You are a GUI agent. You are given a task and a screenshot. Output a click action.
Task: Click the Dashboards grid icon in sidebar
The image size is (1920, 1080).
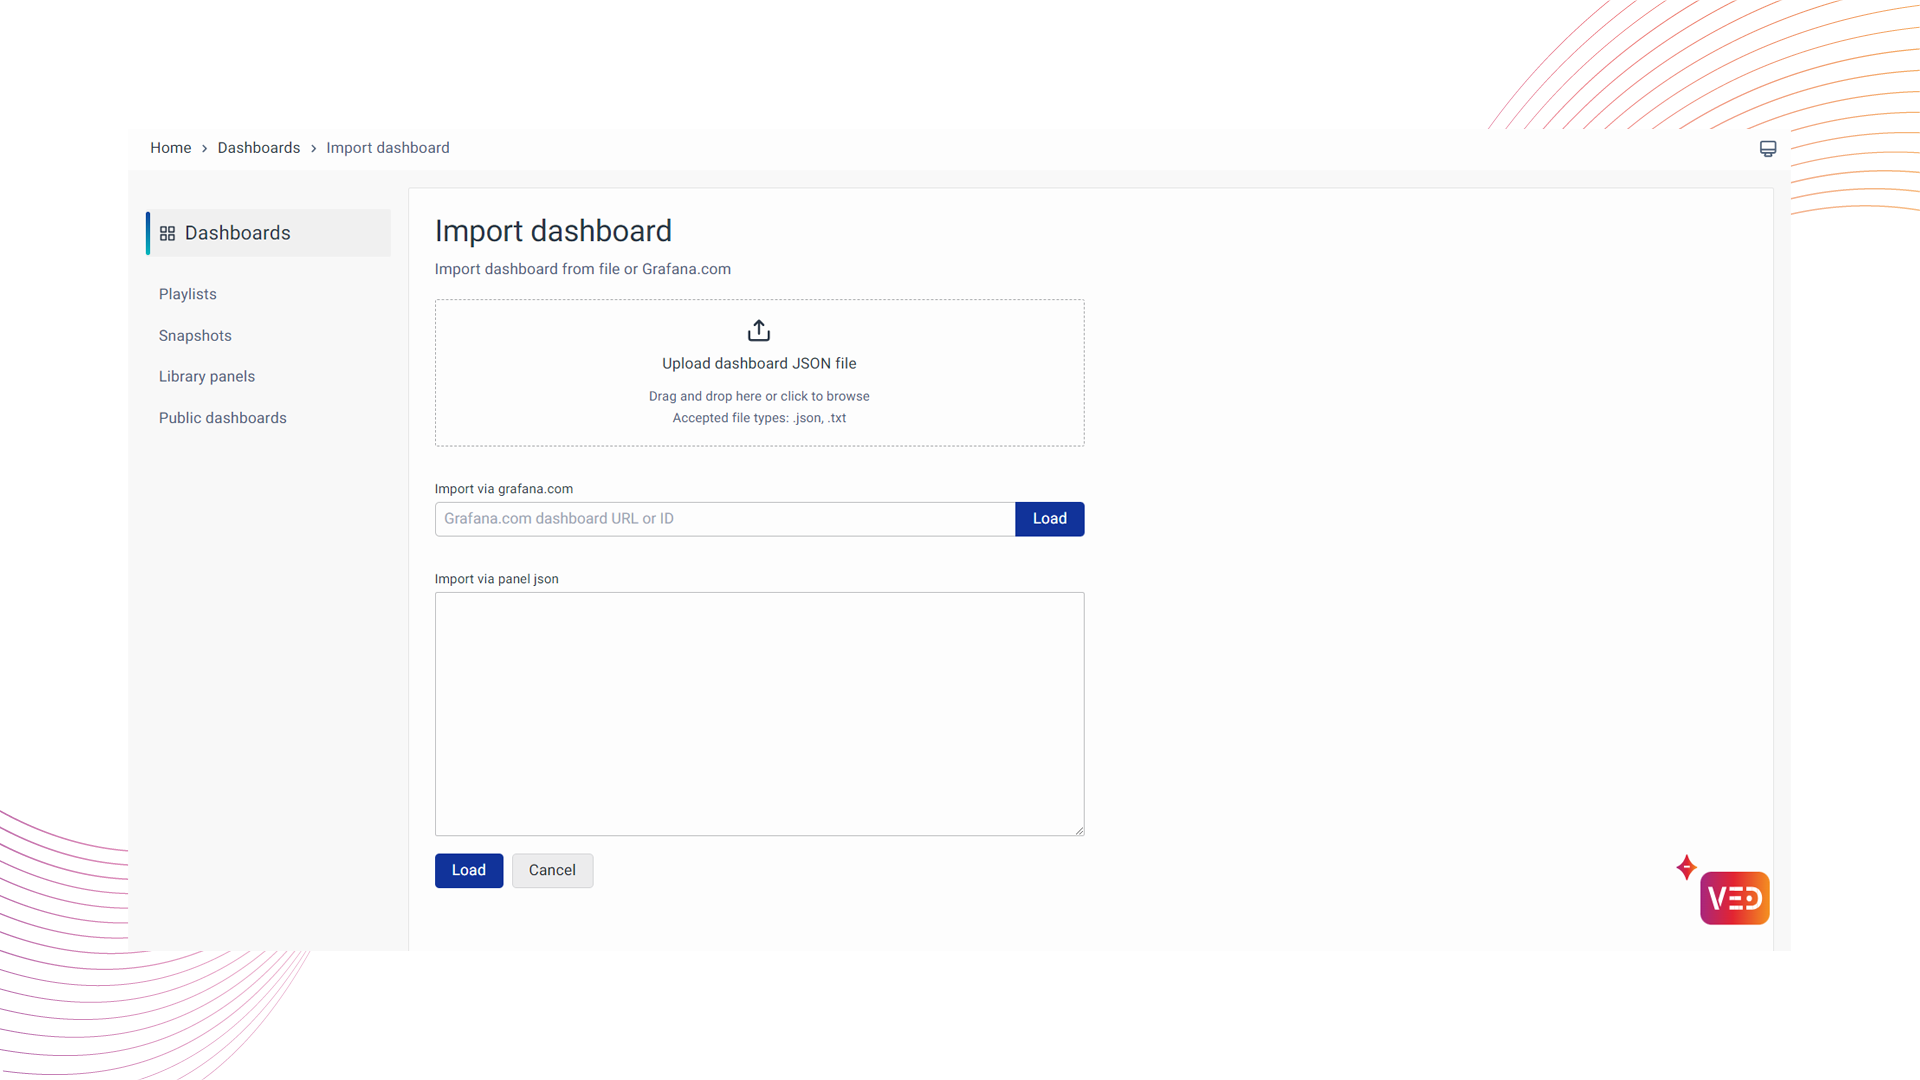pyautogui.click(x=167, y=233)
